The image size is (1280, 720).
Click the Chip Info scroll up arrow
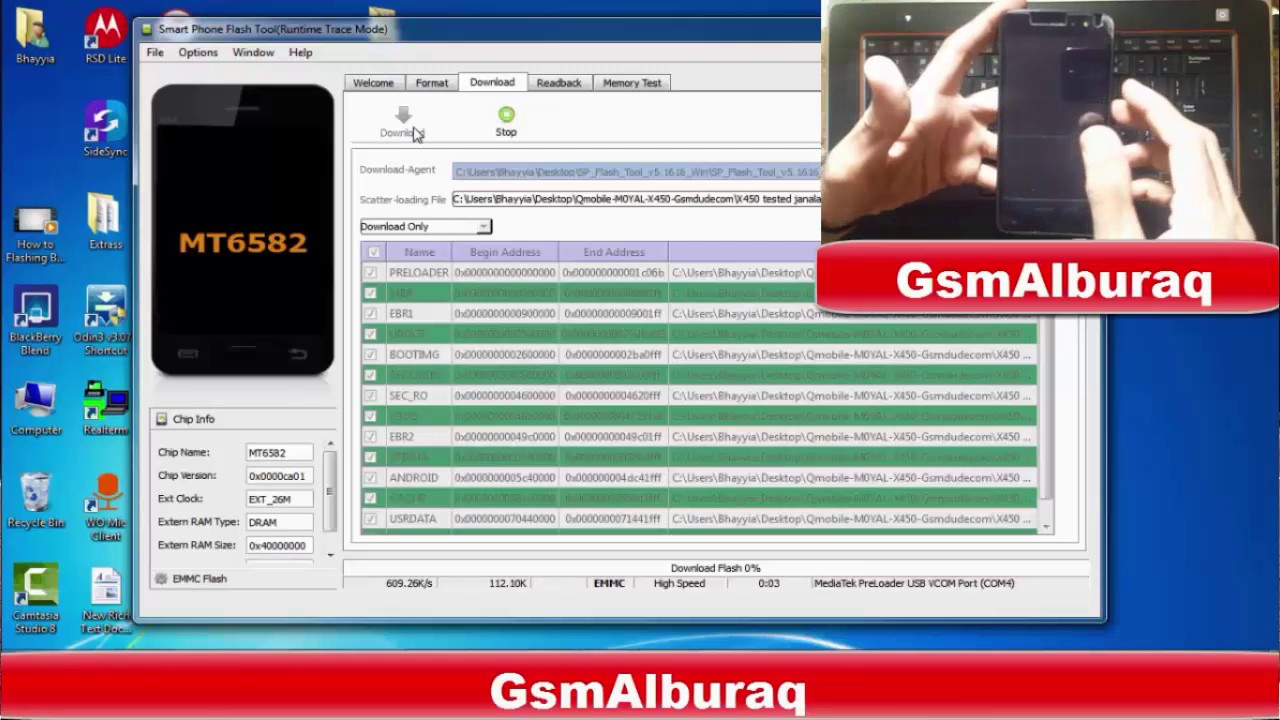pyautogui.click(x=330, y=445)
